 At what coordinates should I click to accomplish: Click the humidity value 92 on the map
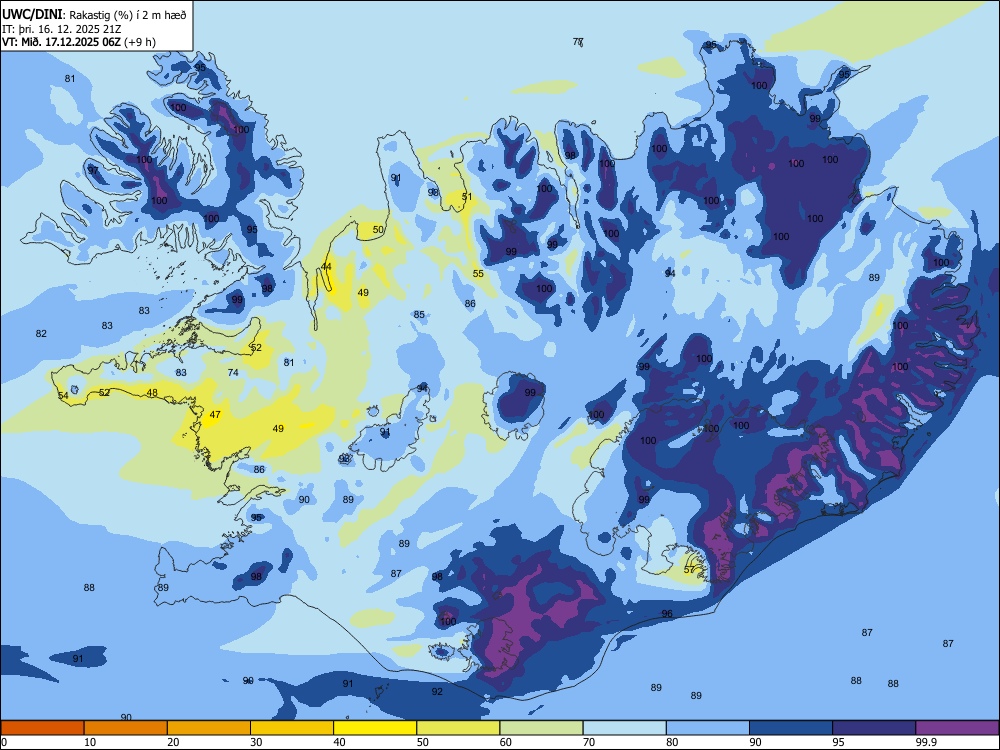point(437,691)
